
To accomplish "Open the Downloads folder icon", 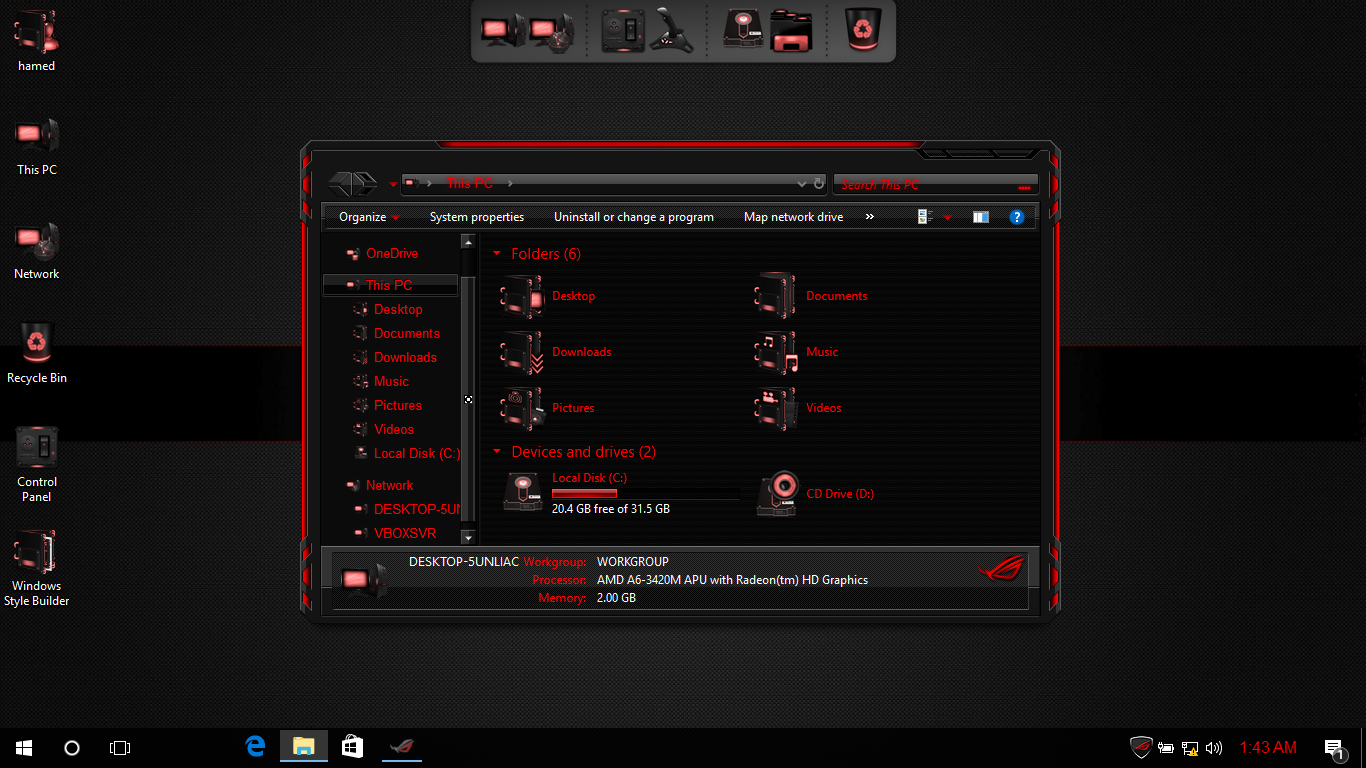I will pyautogui.click(x=521, y=352).
